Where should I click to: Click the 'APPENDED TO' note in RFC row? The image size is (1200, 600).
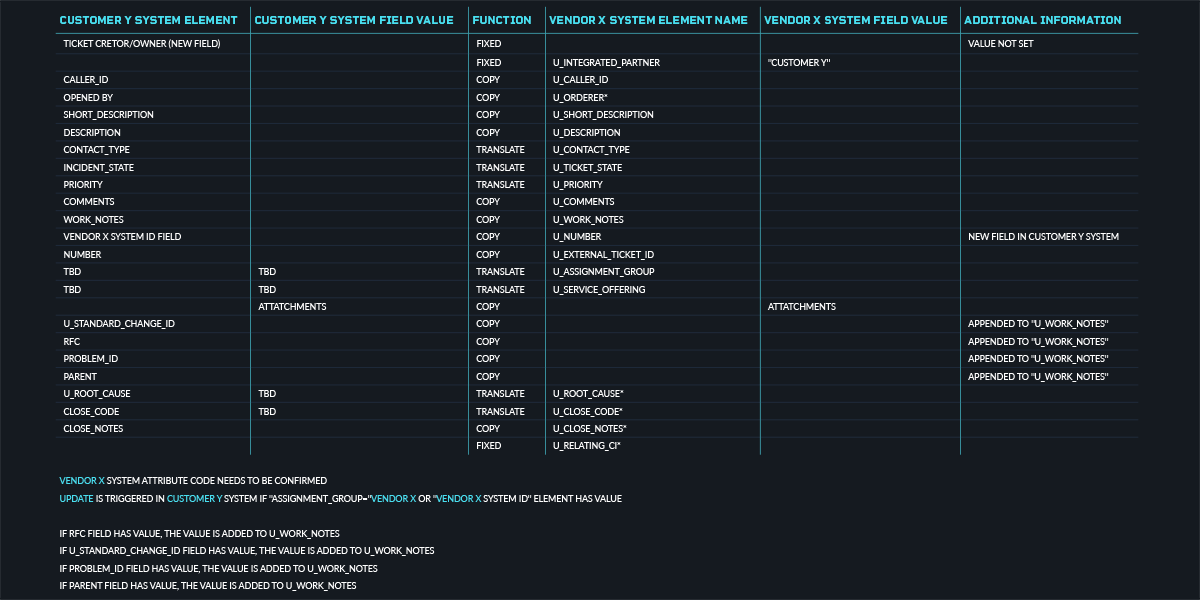point(1038,341)
